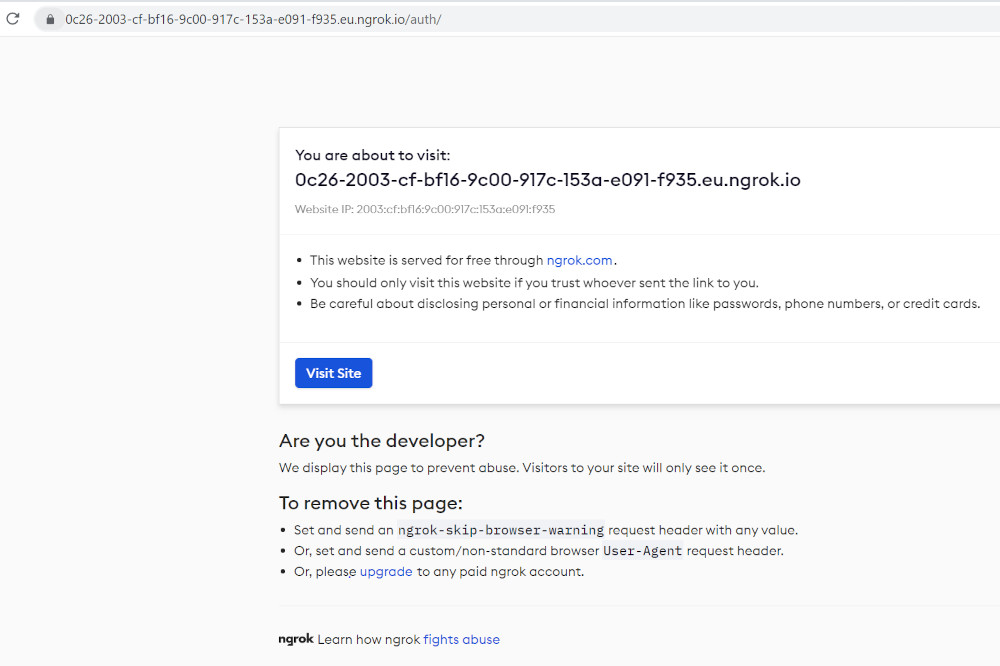Open the fights abuse link

point(462,639)
